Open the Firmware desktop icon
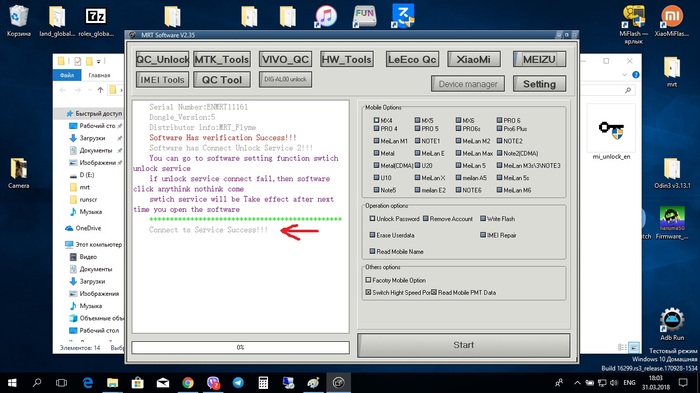700x393 pixels. point(672,222)
